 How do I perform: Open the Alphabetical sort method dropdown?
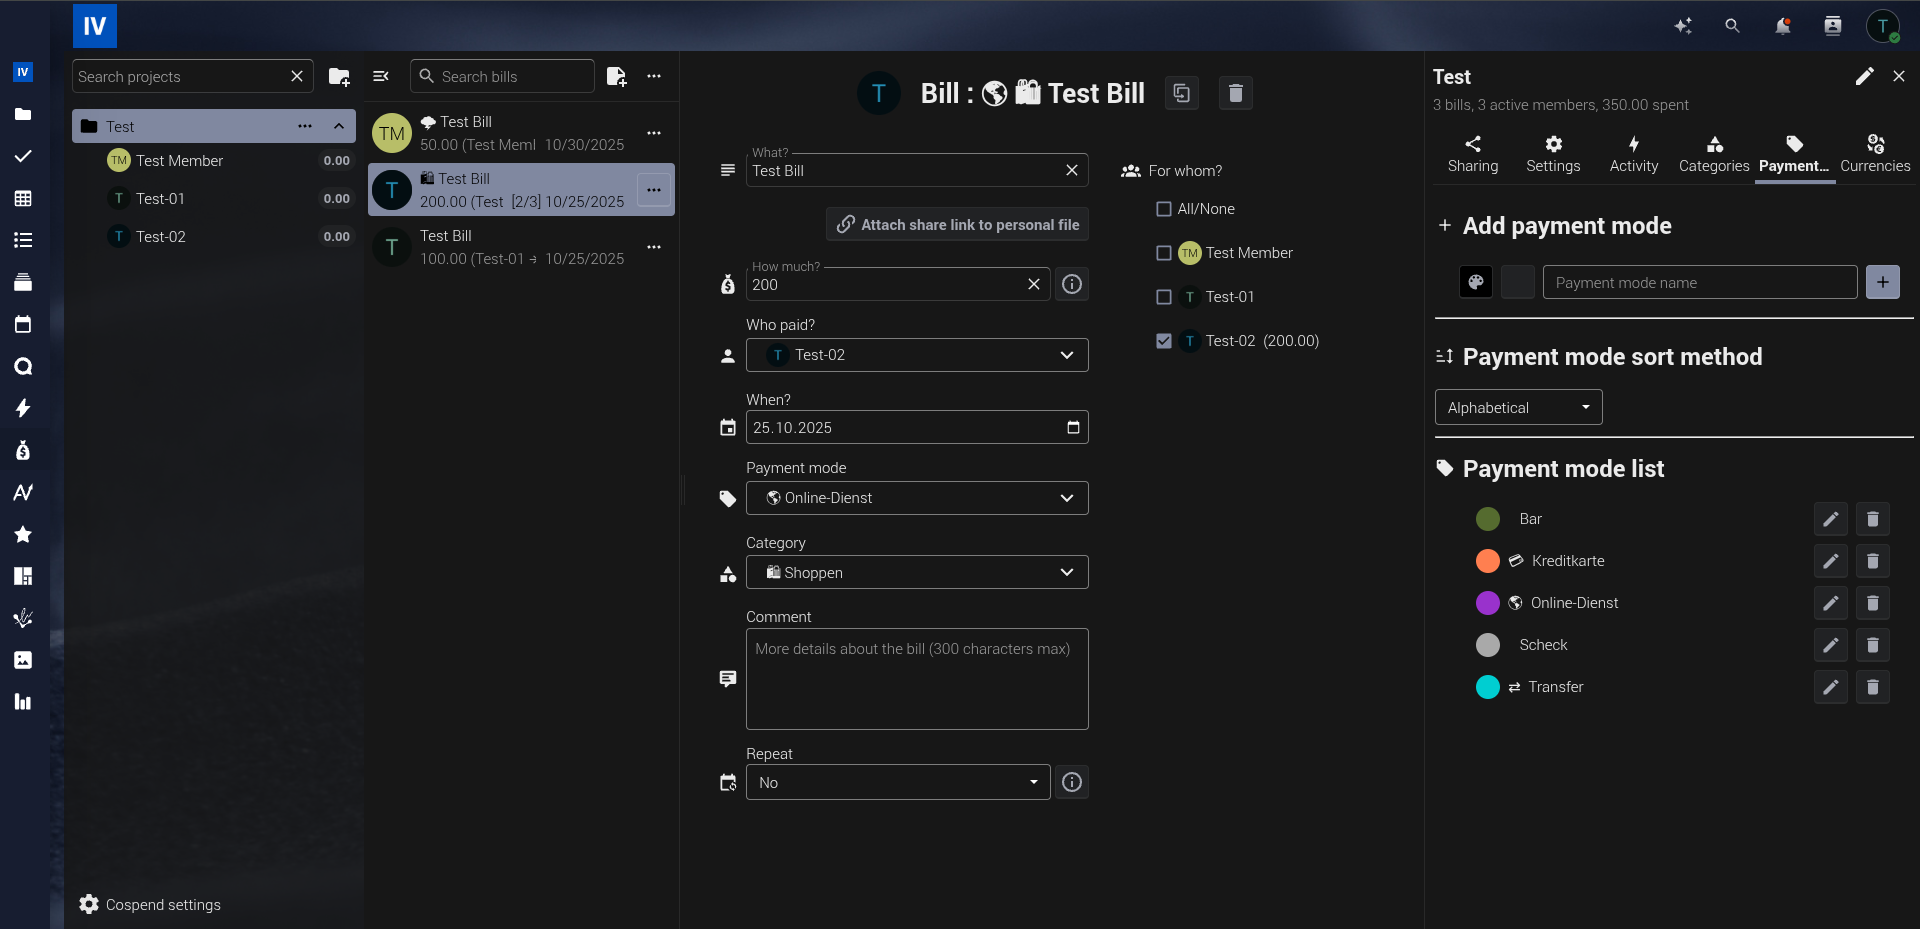point(1517,407)
